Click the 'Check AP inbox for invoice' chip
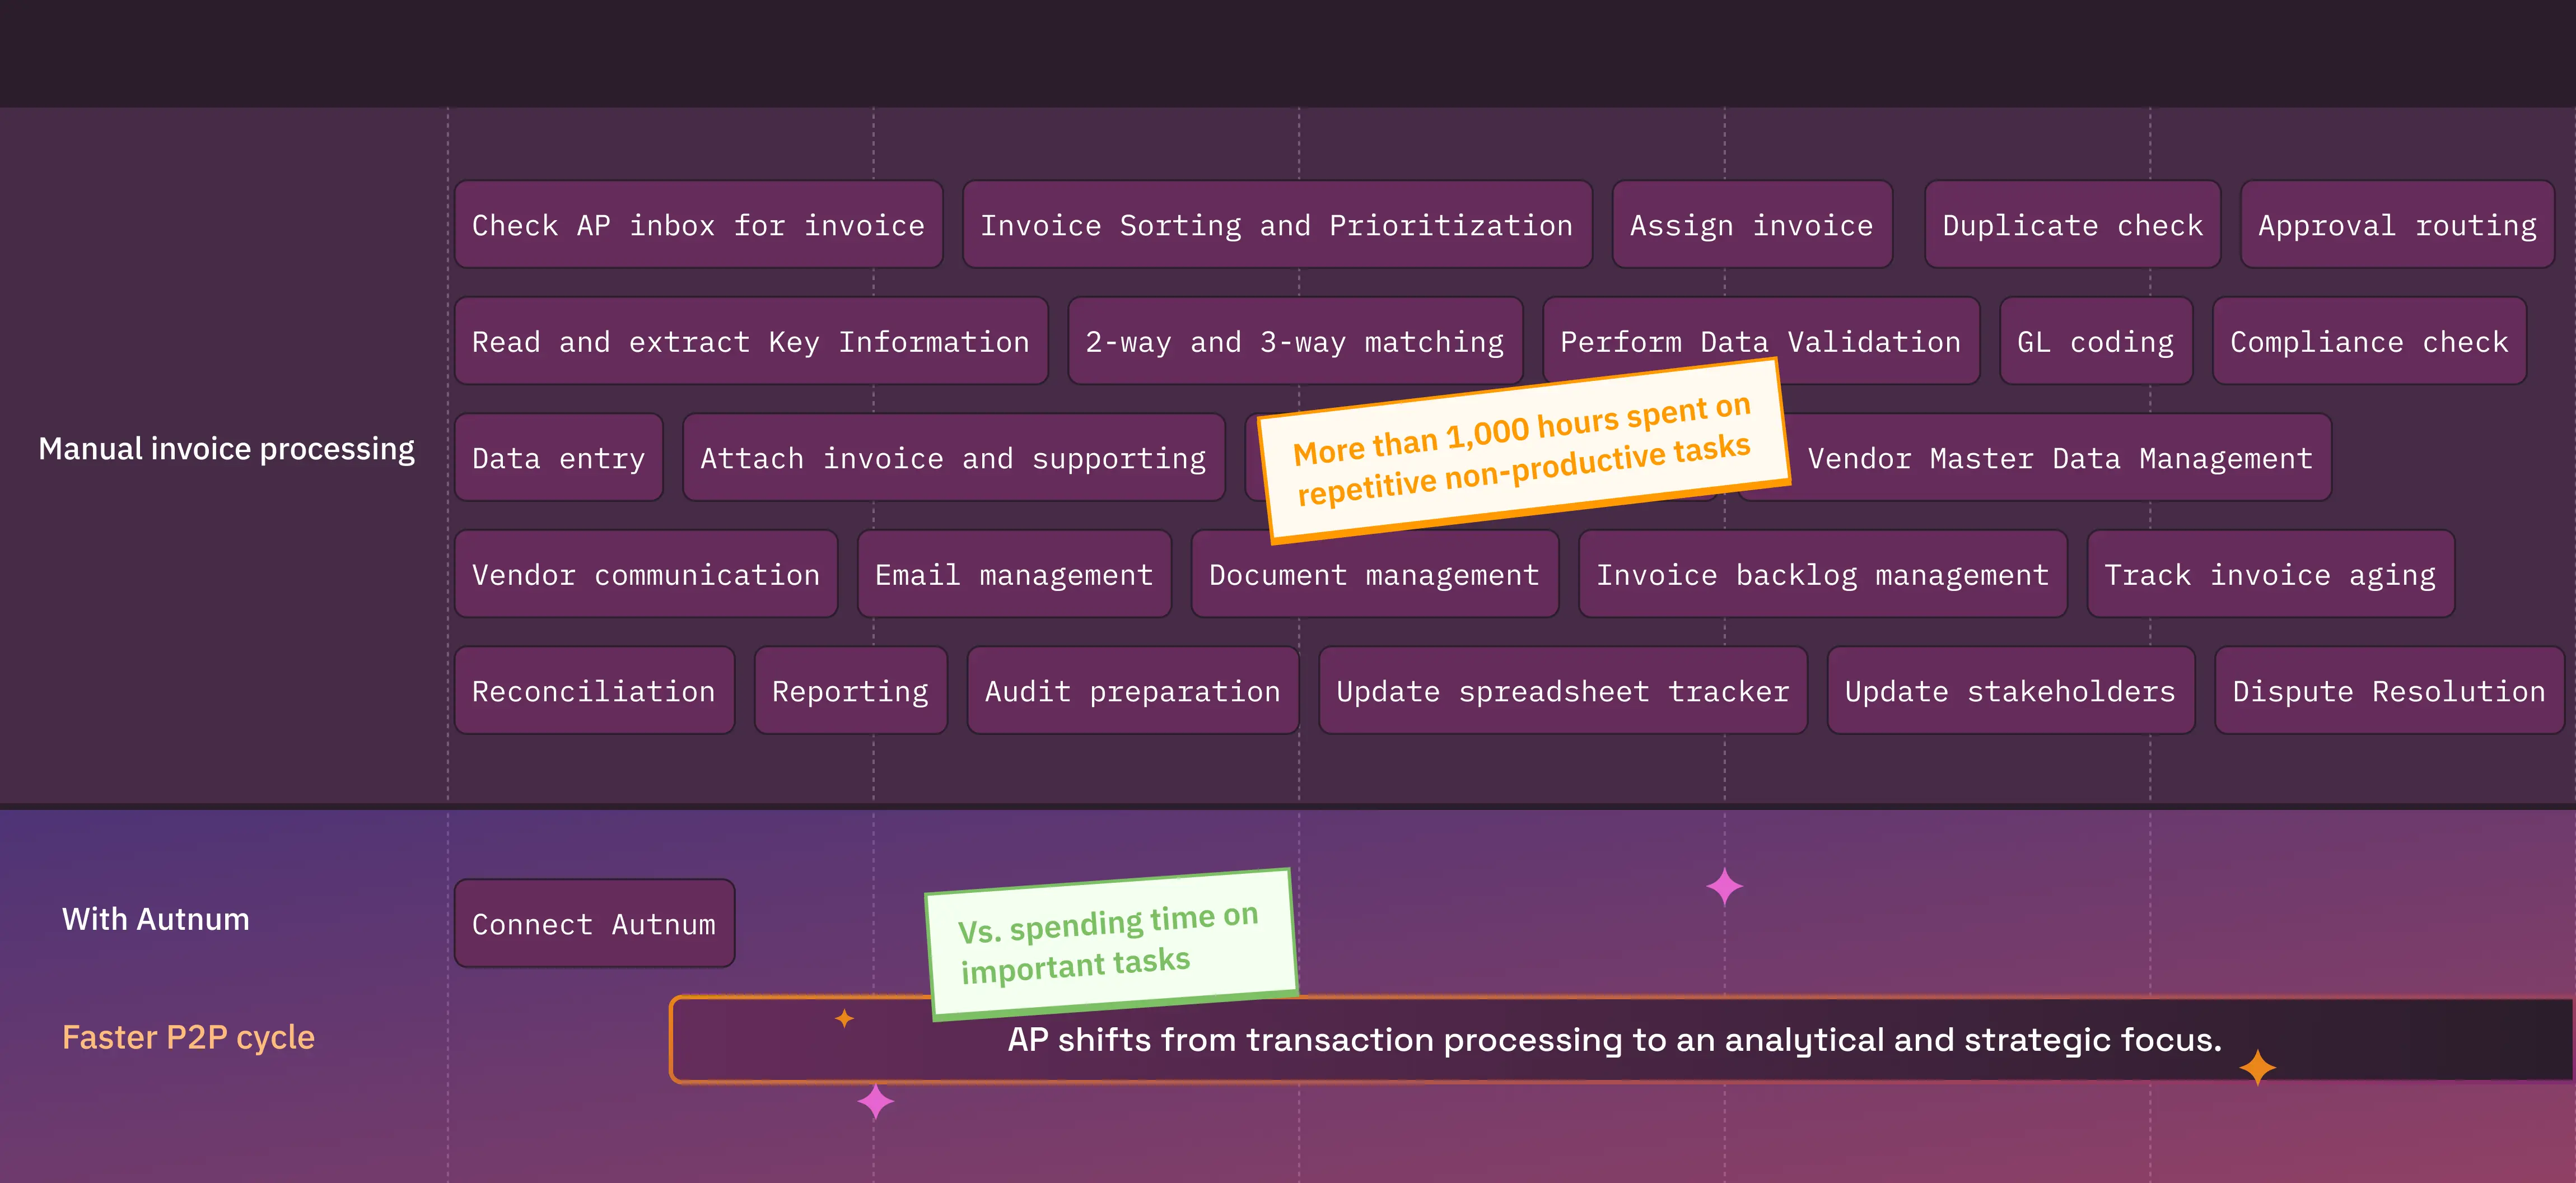 (x=698, y=225)
